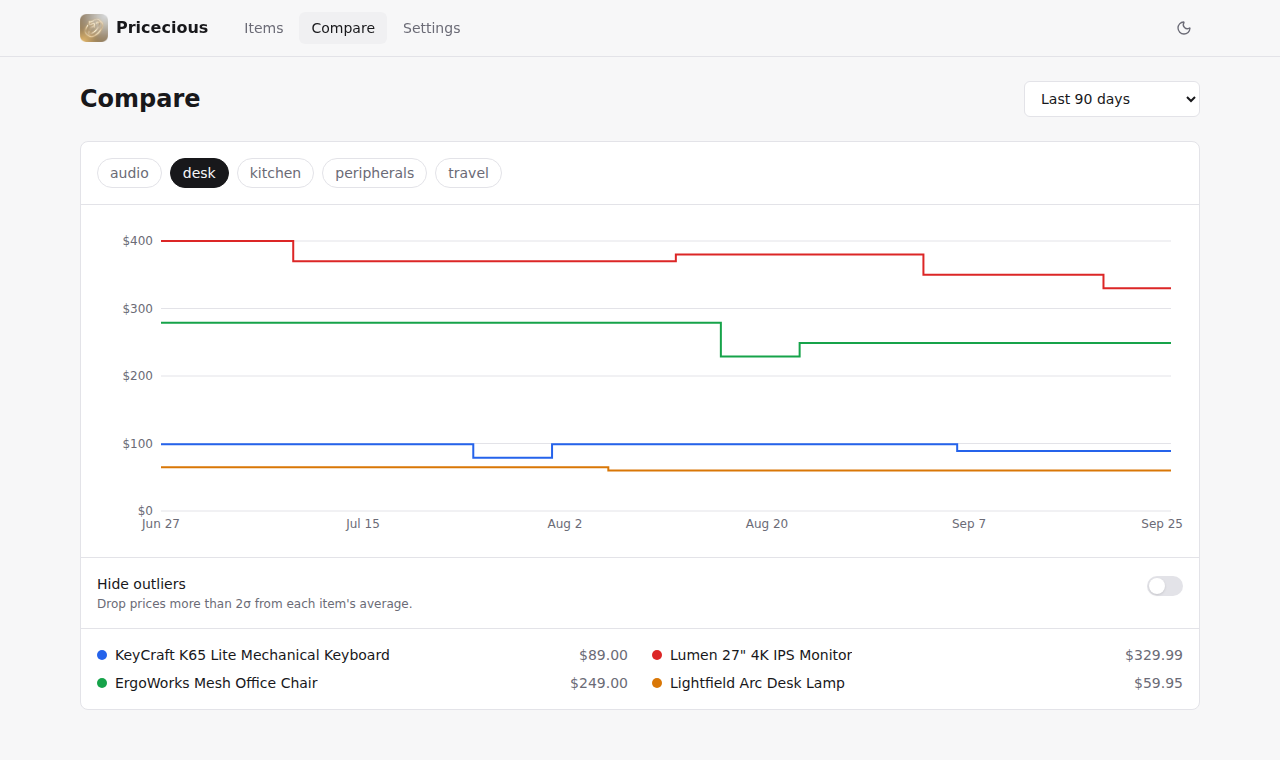This screenshot has height=760, width=1280.
Task: Click the $59.95 lamp price
Action: pos(1158,683)
